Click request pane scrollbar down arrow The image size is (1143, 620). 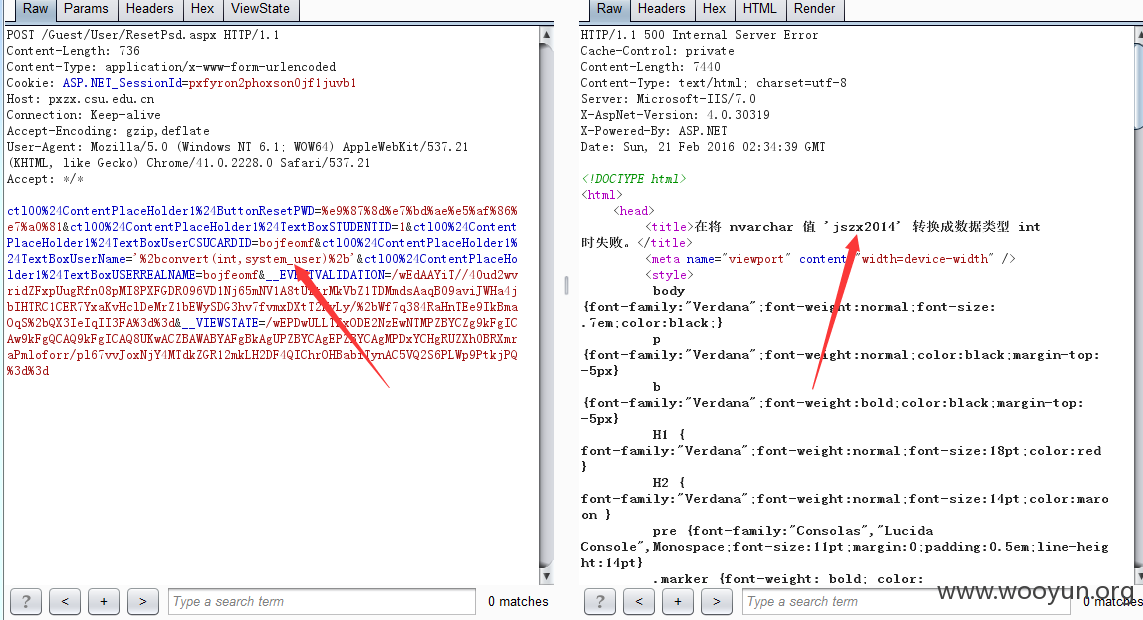point(547,576)
